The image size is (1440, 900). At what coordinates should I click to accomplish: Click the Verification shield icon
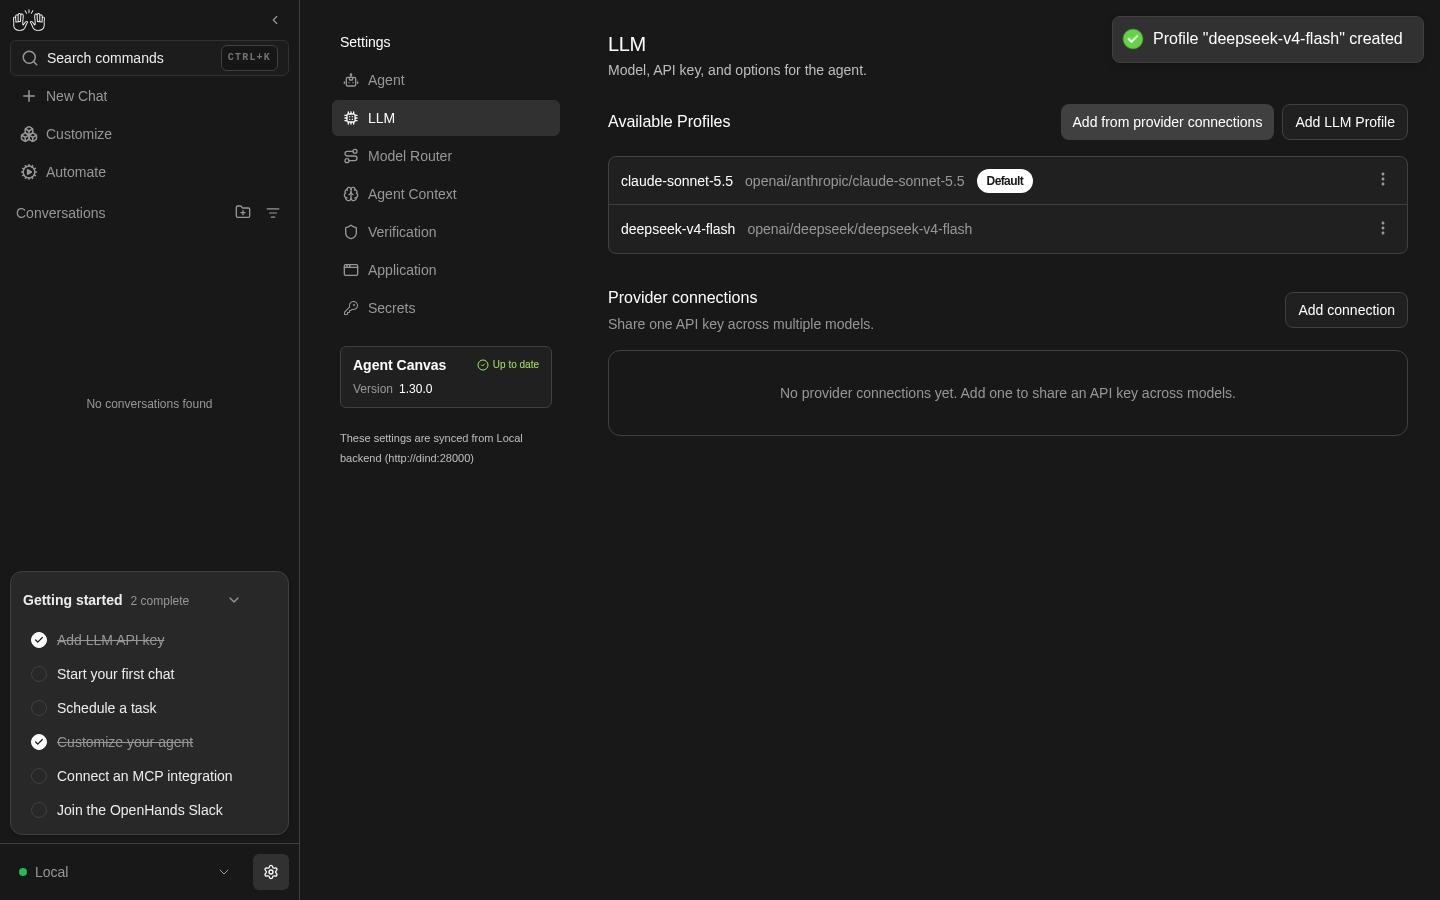(x=351, y=232)
